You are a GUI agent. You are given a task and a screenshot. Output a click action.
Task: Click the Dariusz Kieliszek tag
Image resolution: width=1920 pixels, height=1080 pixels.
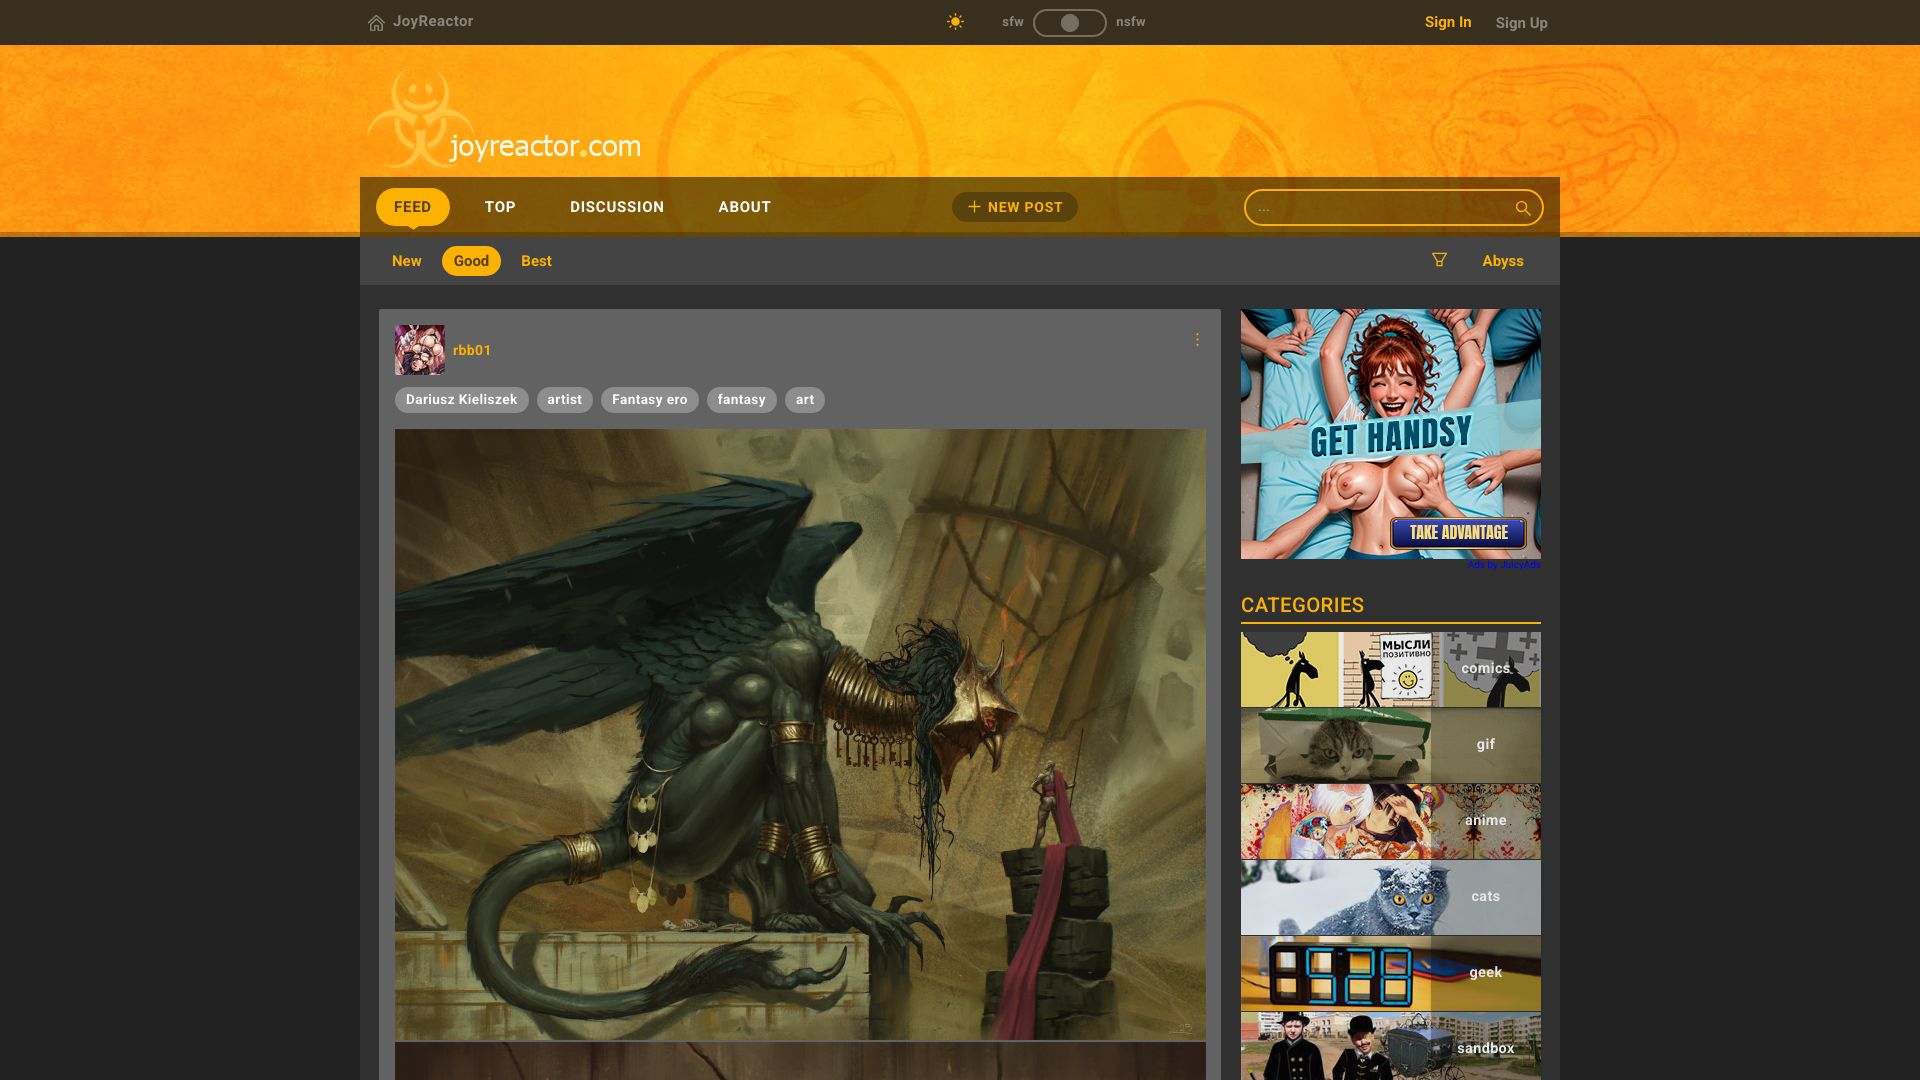pyautogui.click(x=461, y=400)
